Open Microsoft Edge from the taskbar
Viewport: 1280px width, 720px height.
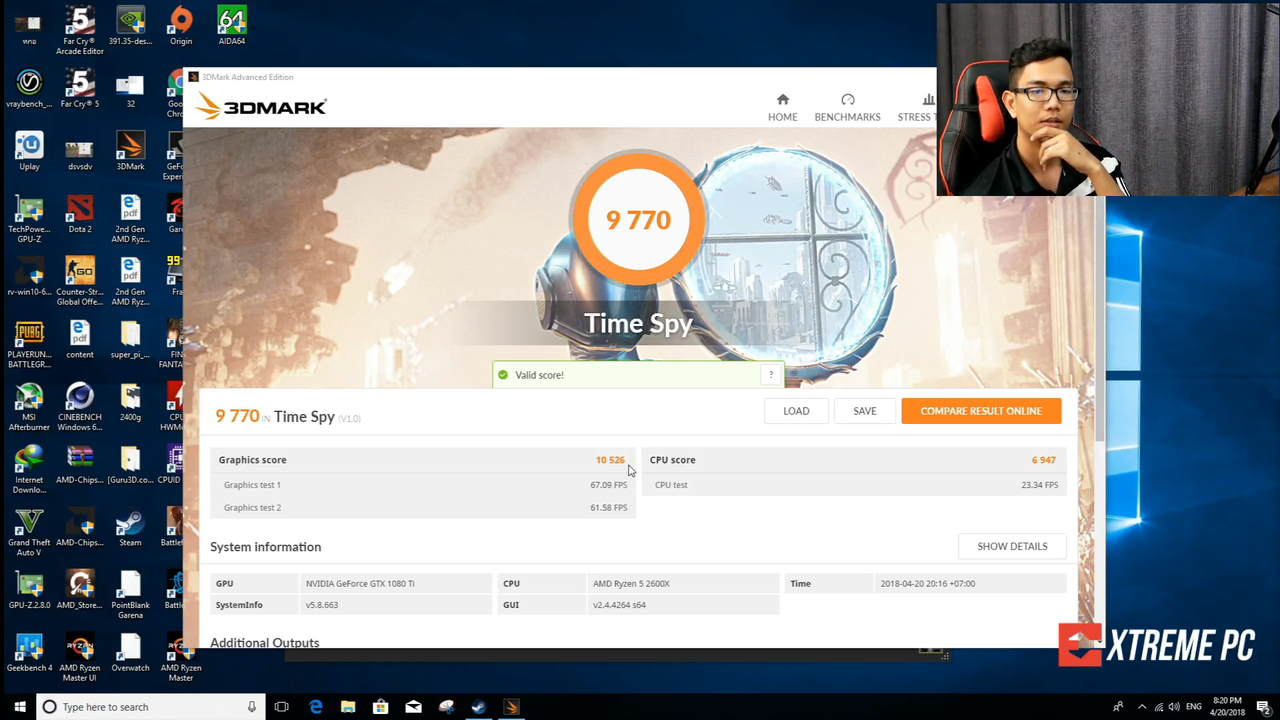pyautogui.click(x=315, y=707)
